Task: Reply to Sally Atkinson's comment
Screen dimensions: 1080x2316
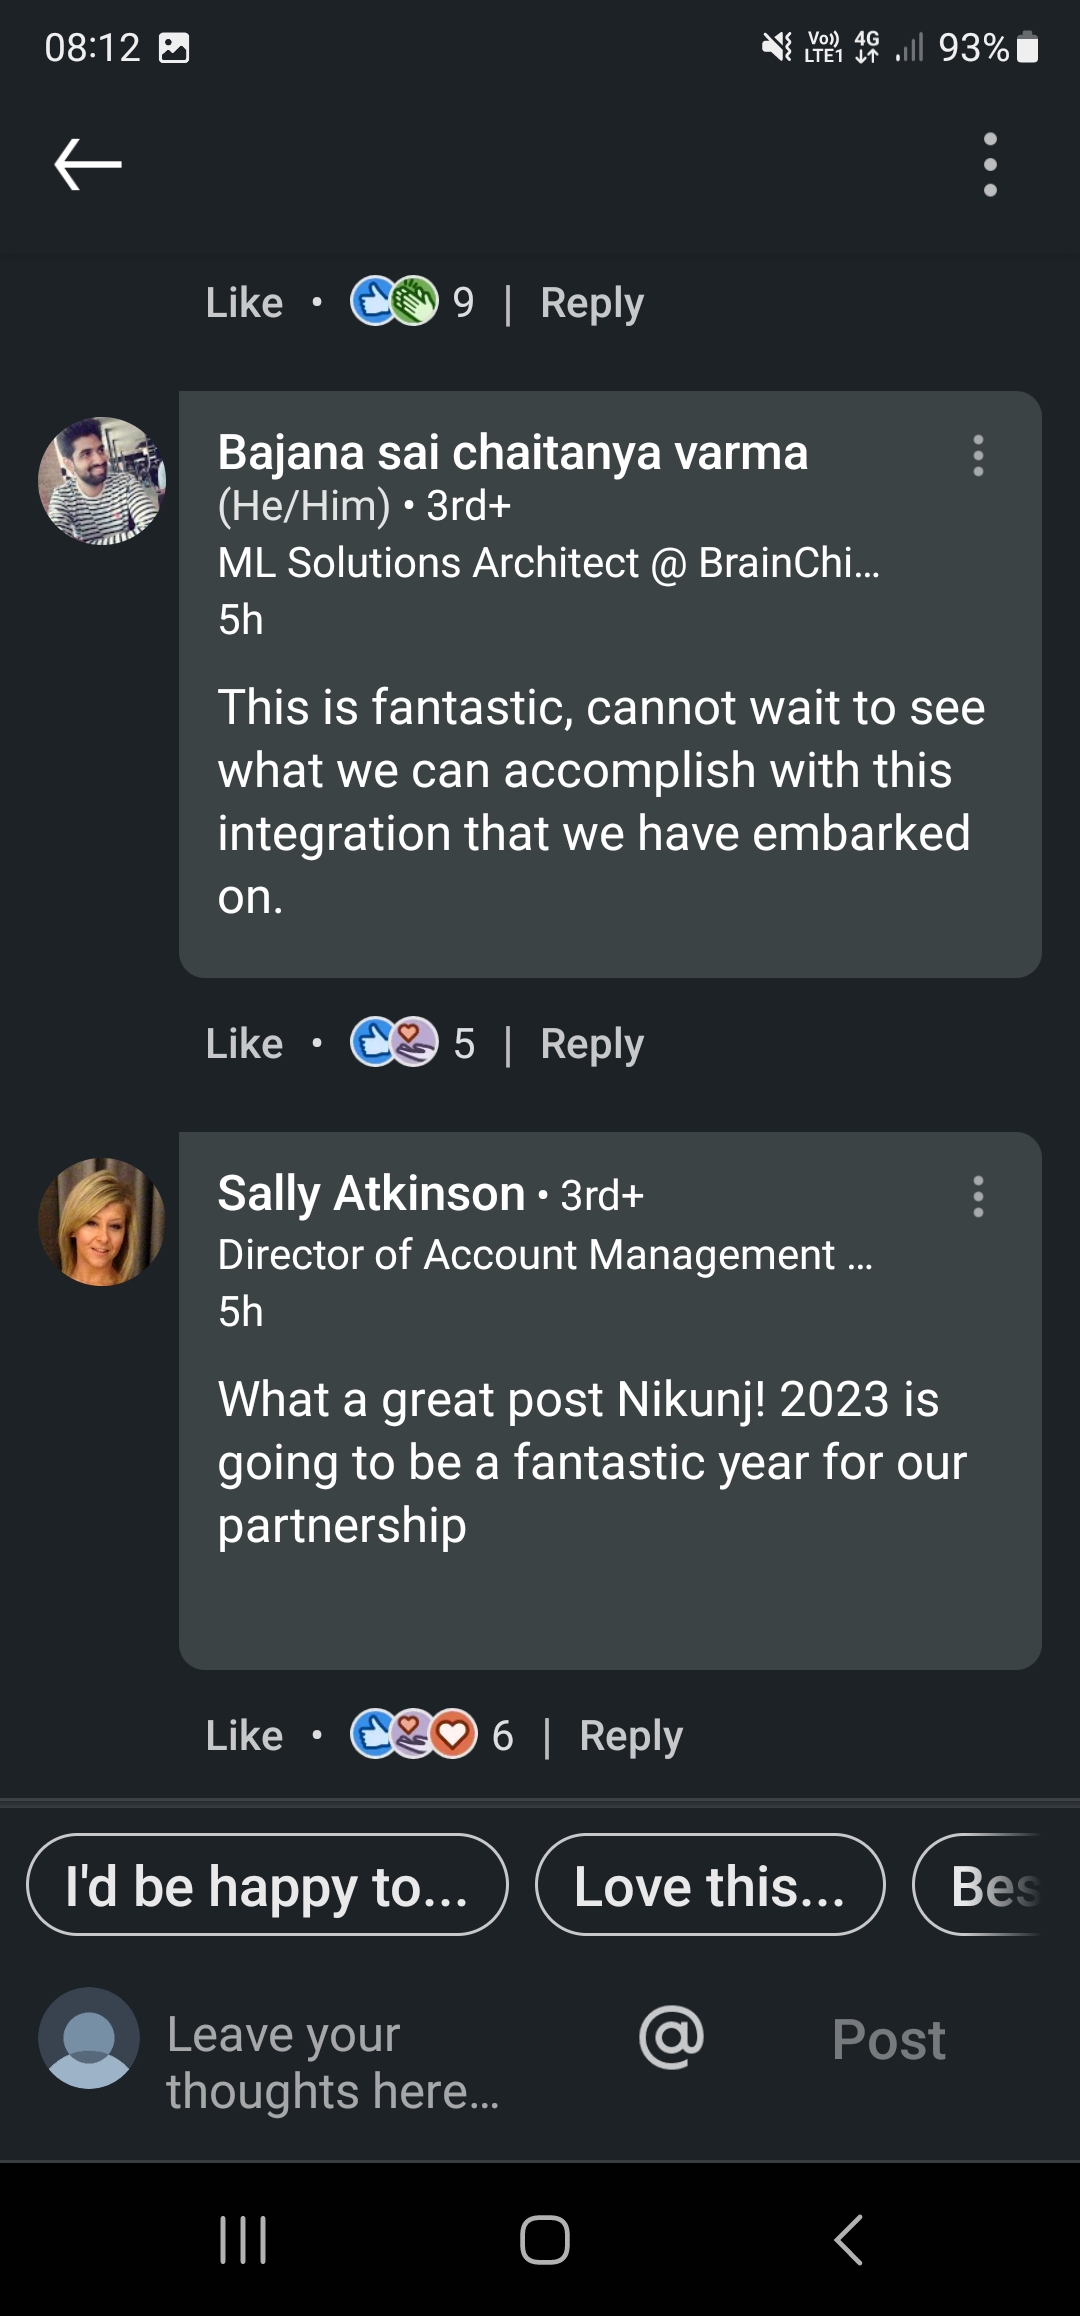Action: click(x=631, y=1736)
